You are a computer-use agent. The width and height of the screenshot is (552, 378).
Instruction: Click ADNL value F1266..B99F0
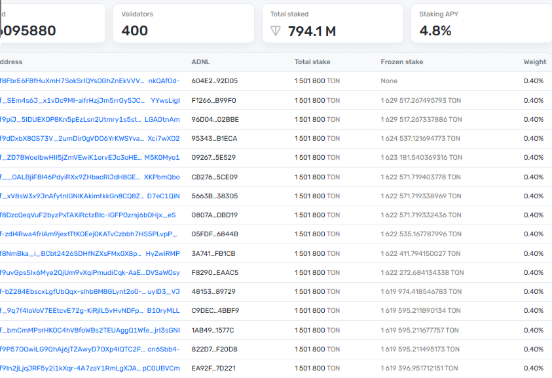click(214, 100)
